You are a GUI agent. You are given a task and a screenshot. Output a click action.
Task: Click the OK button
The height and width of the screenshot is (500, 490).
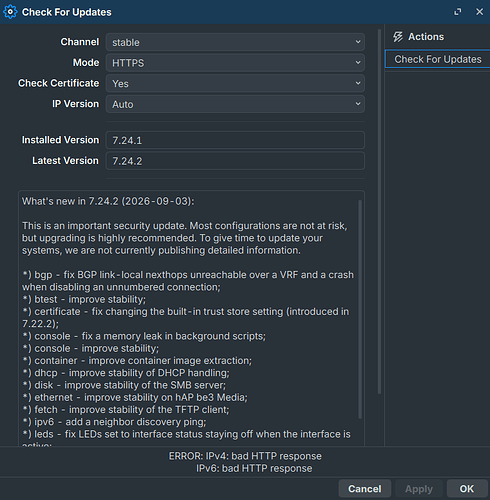pyautogui.click(x=467, y=489)
